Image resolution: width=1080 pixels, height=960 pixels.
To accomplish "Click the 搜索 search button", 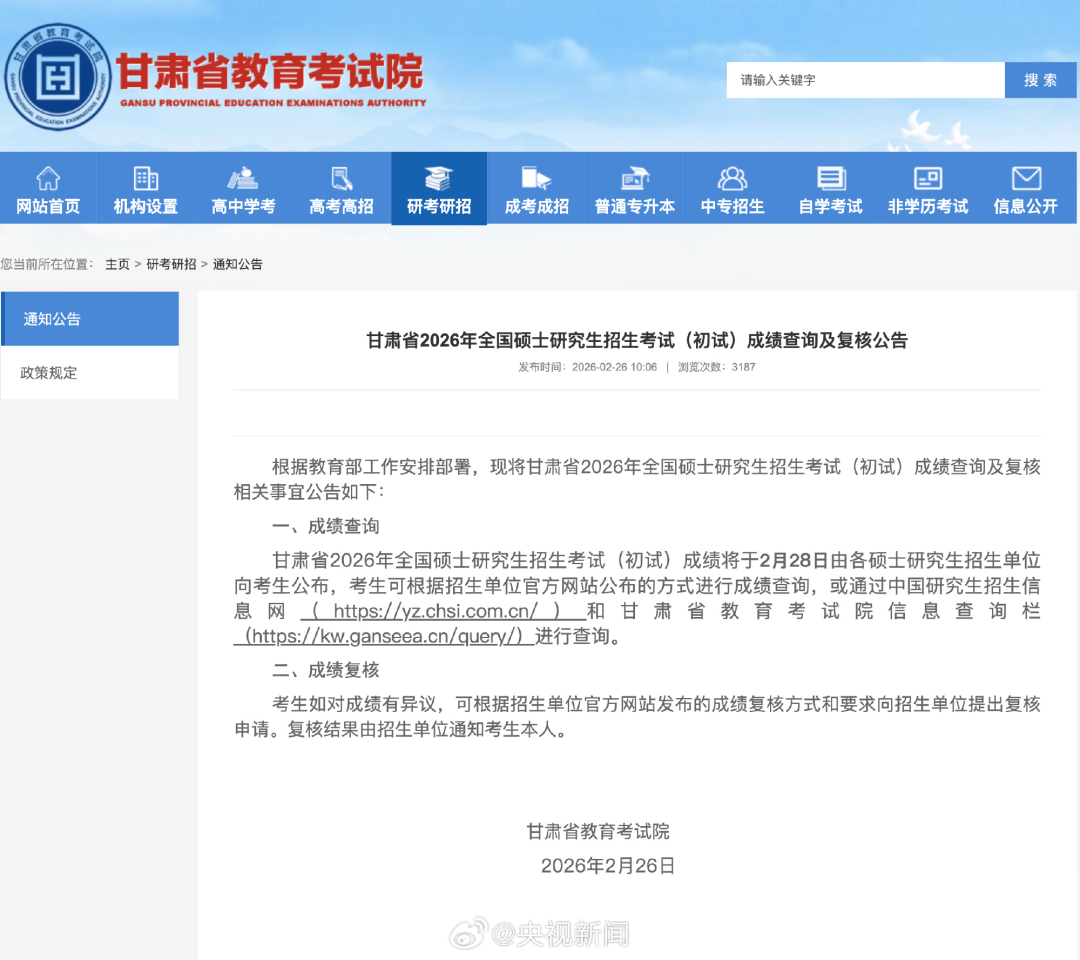I will coord(1040,80).
